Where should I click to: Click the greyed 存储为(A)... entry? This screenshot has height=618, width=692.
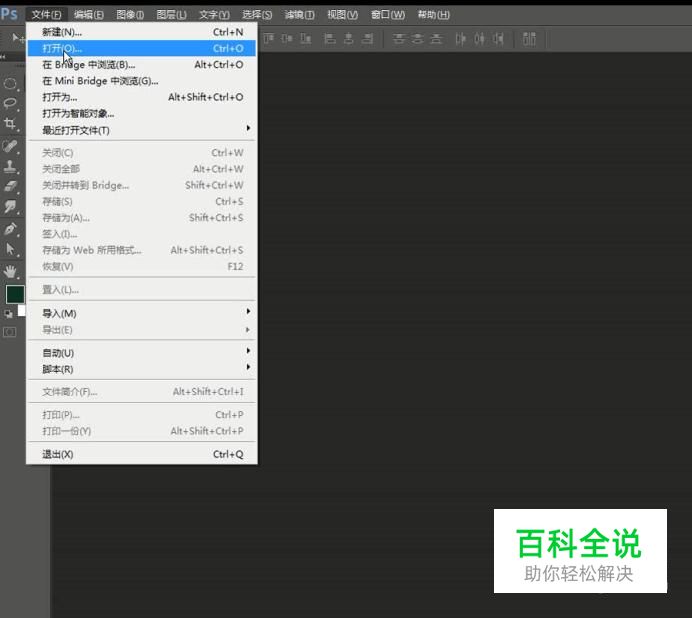(142, 218)
